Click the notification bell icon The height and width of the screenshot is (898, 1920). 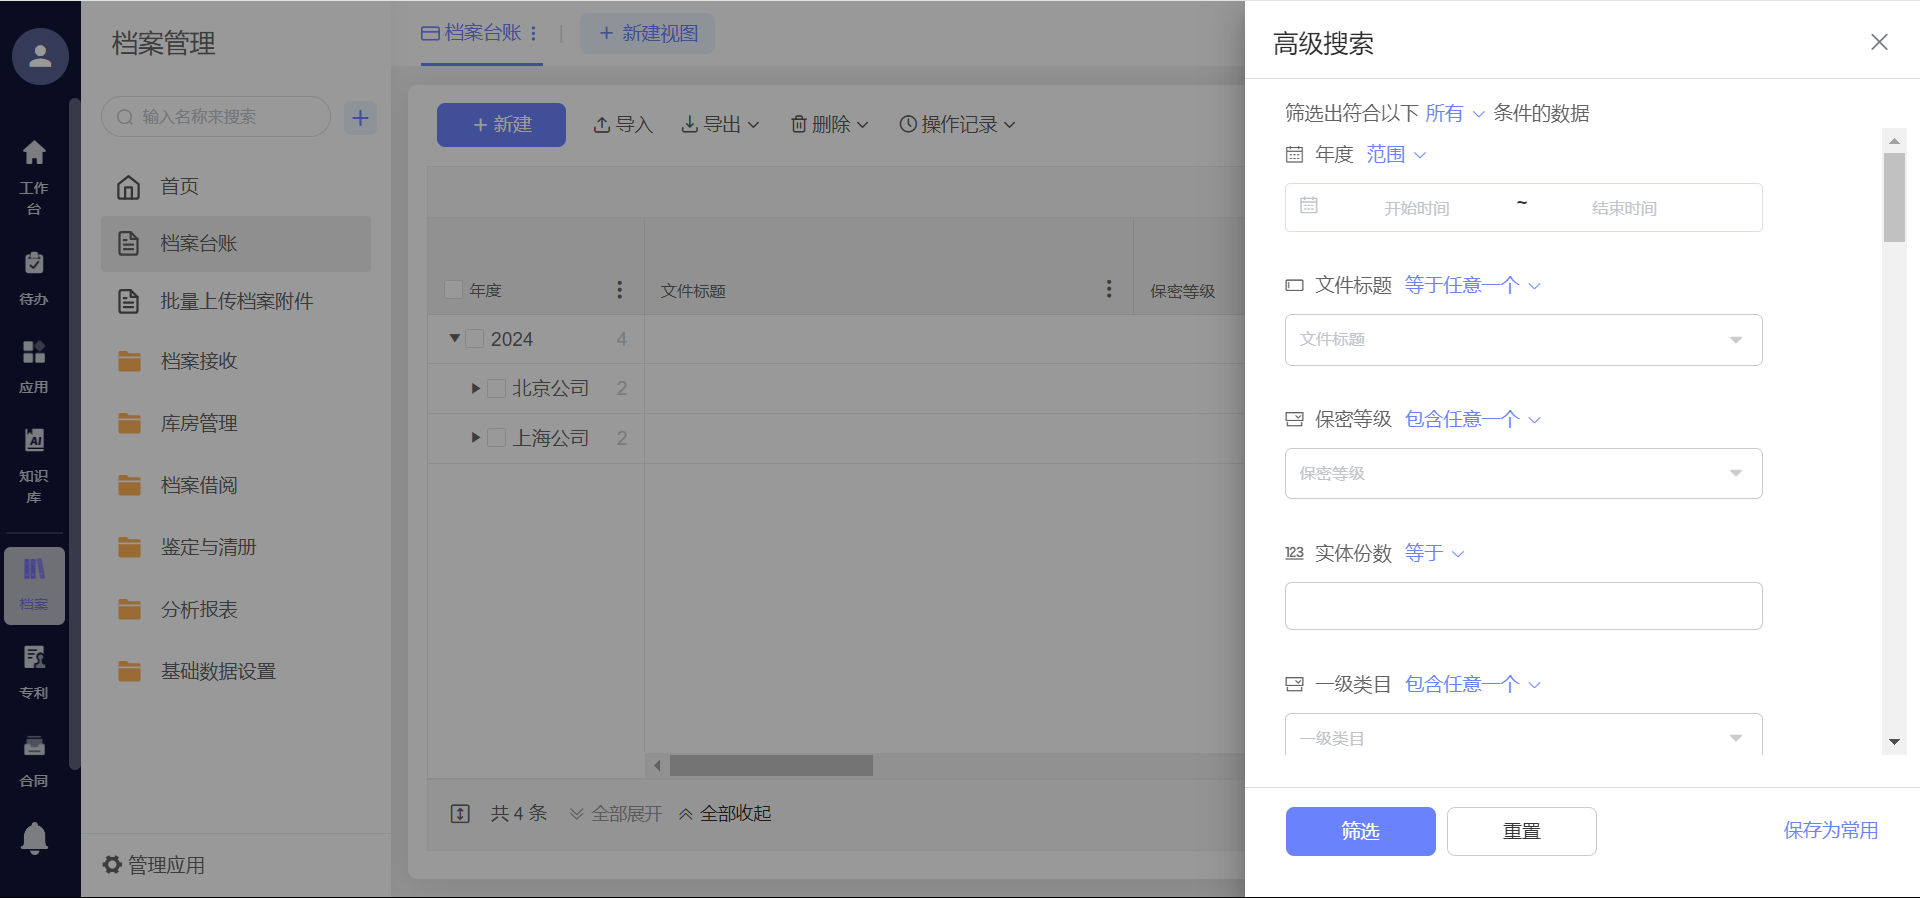[x=34, y=837]
